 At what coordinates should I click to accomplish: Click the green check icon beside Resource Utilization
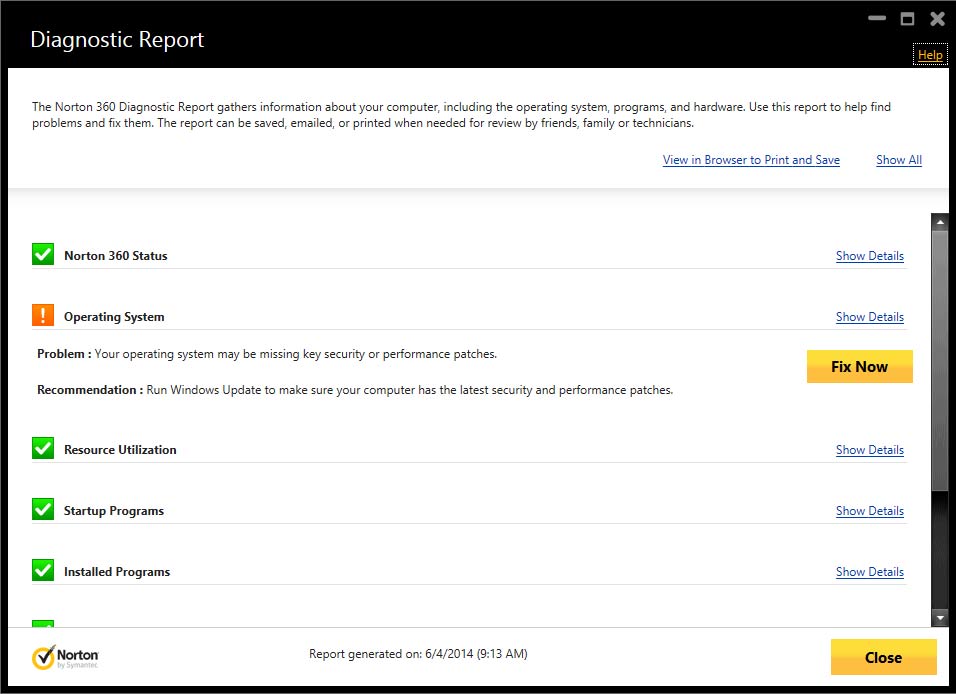[43, 448]
